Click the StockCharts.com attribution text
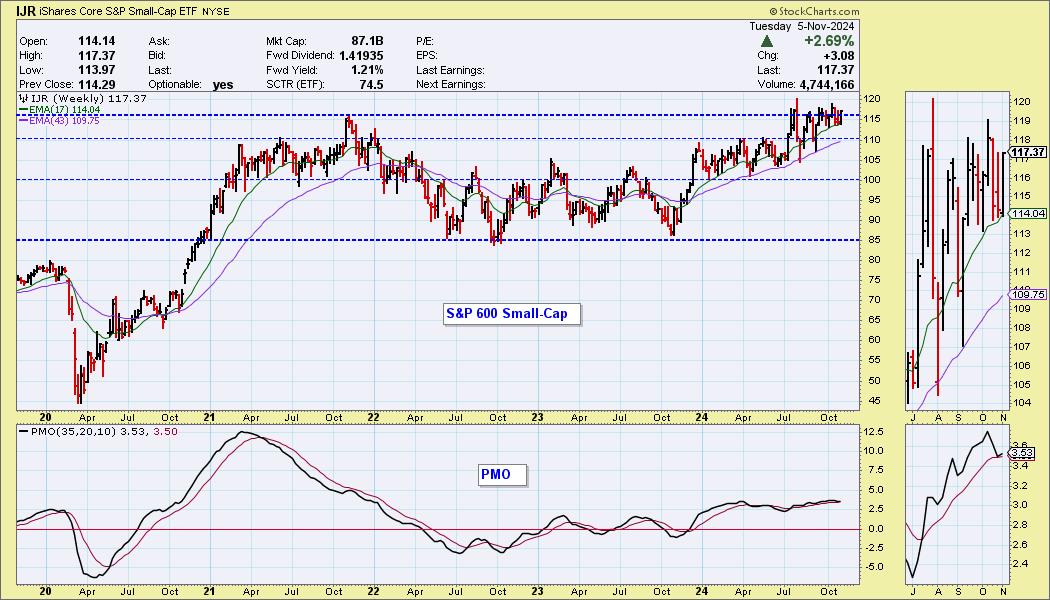The width and height of the screenshot is (1050, 600). 814,11
